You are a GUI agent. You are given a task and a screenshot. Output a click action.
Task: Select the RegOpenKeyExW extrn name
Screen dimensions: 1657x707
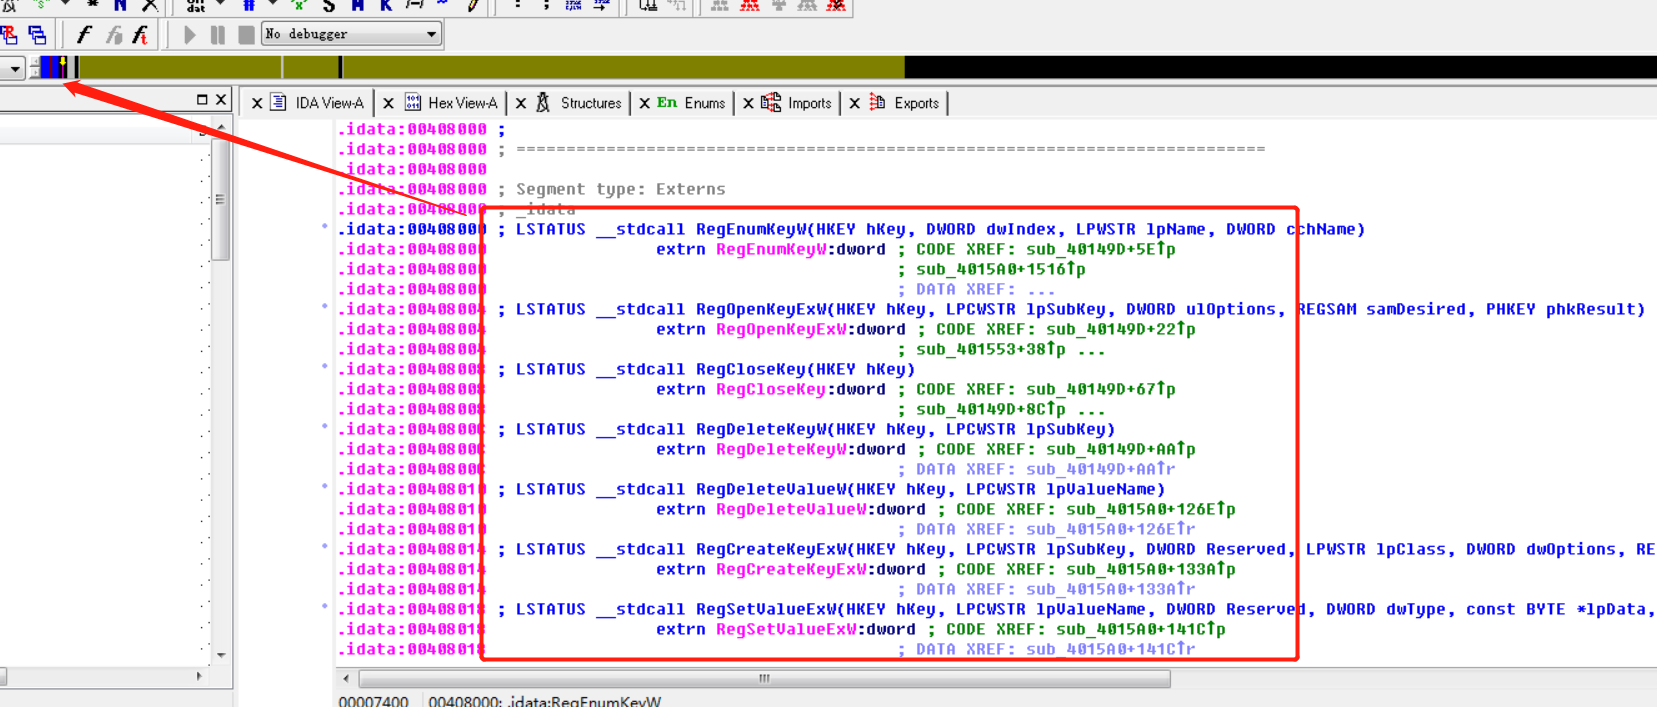click(x=781, y=329)
